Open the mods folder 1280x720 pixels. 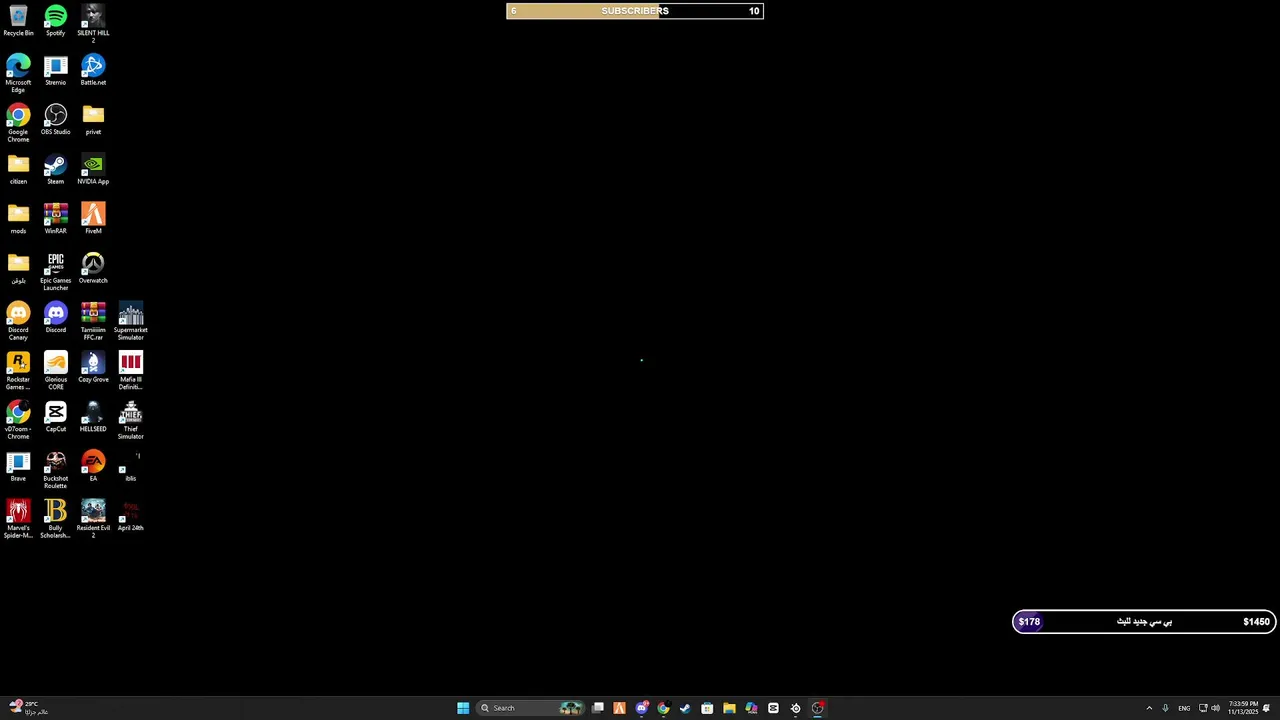pos(18,219)
